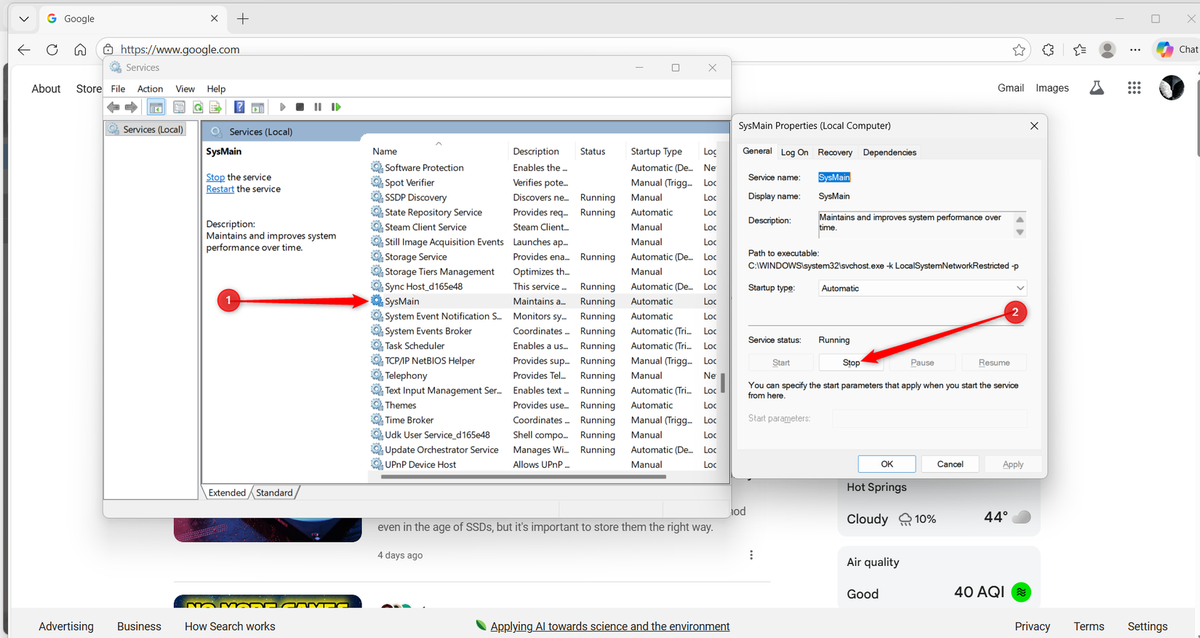Open more options for news article

pyautogui.click(x=751, y=555)
